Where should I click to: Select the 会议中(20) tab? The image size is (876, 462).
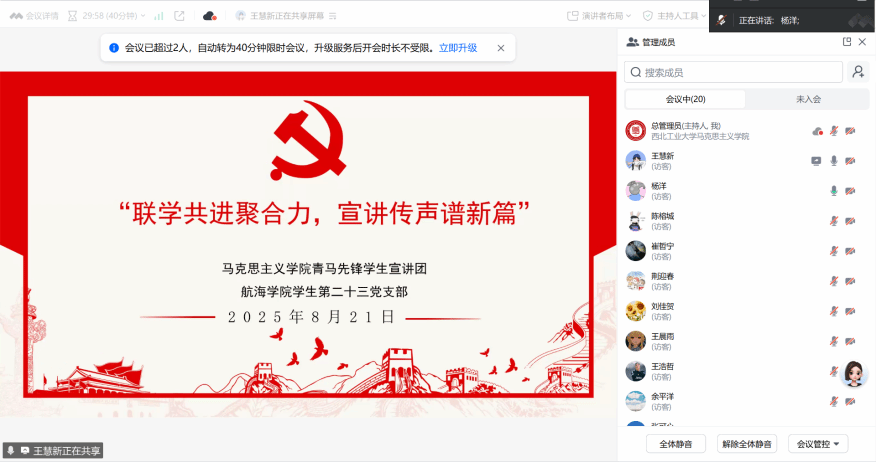(685, 99)
